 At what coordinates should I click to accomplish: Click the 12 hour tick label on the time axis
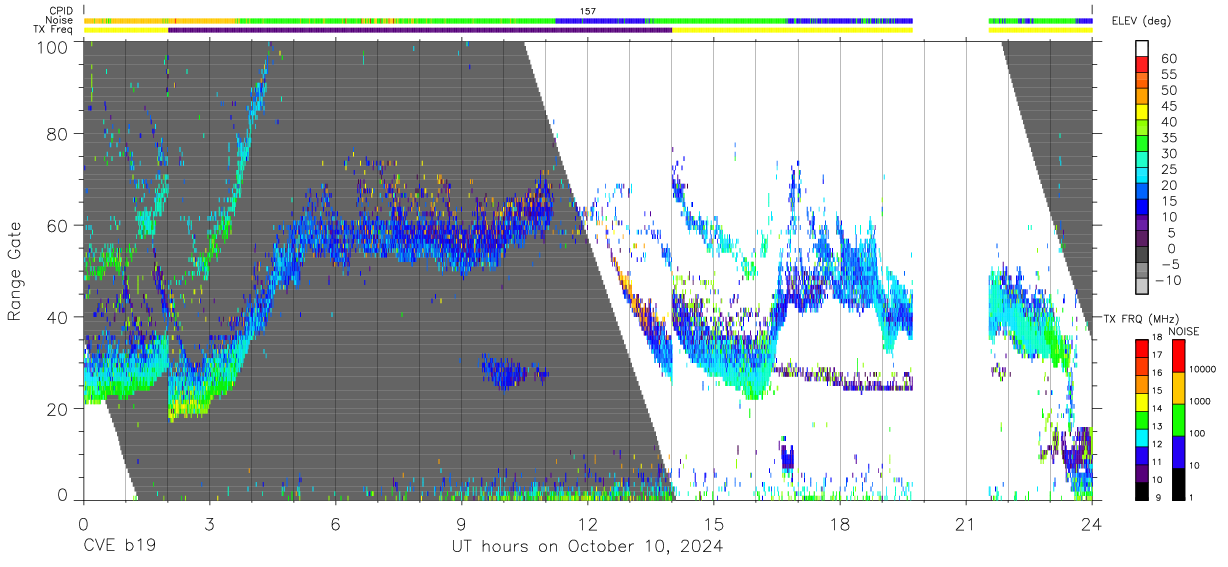tap(587, 523)
